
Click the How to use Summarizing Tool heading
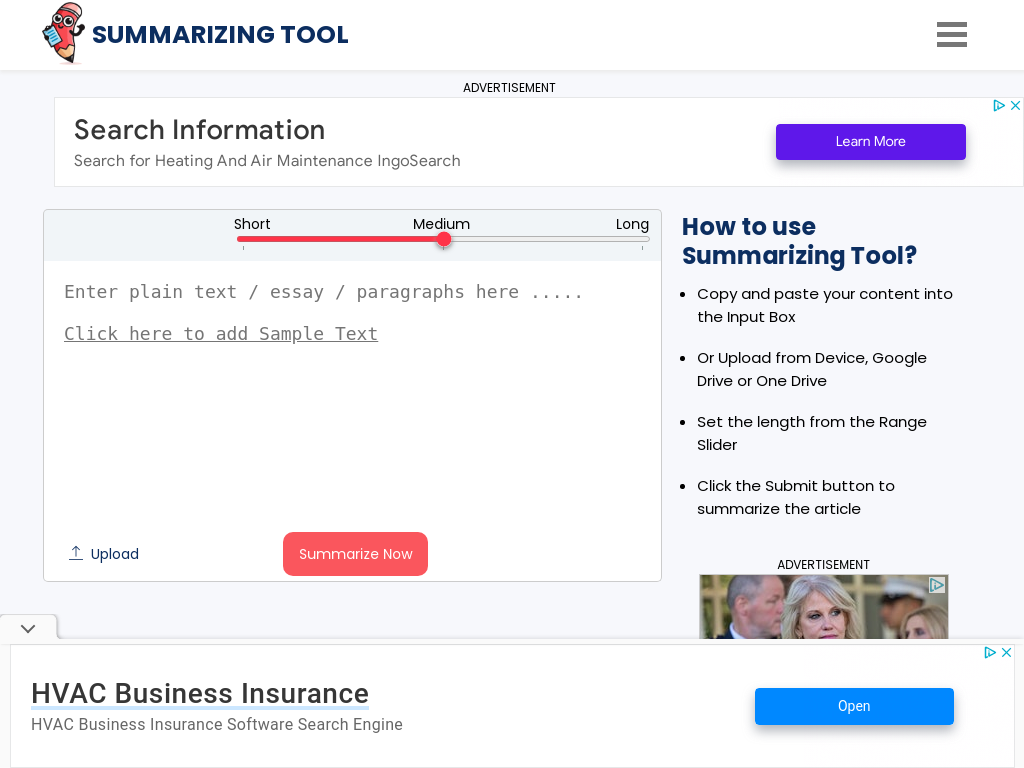[799, 241]
